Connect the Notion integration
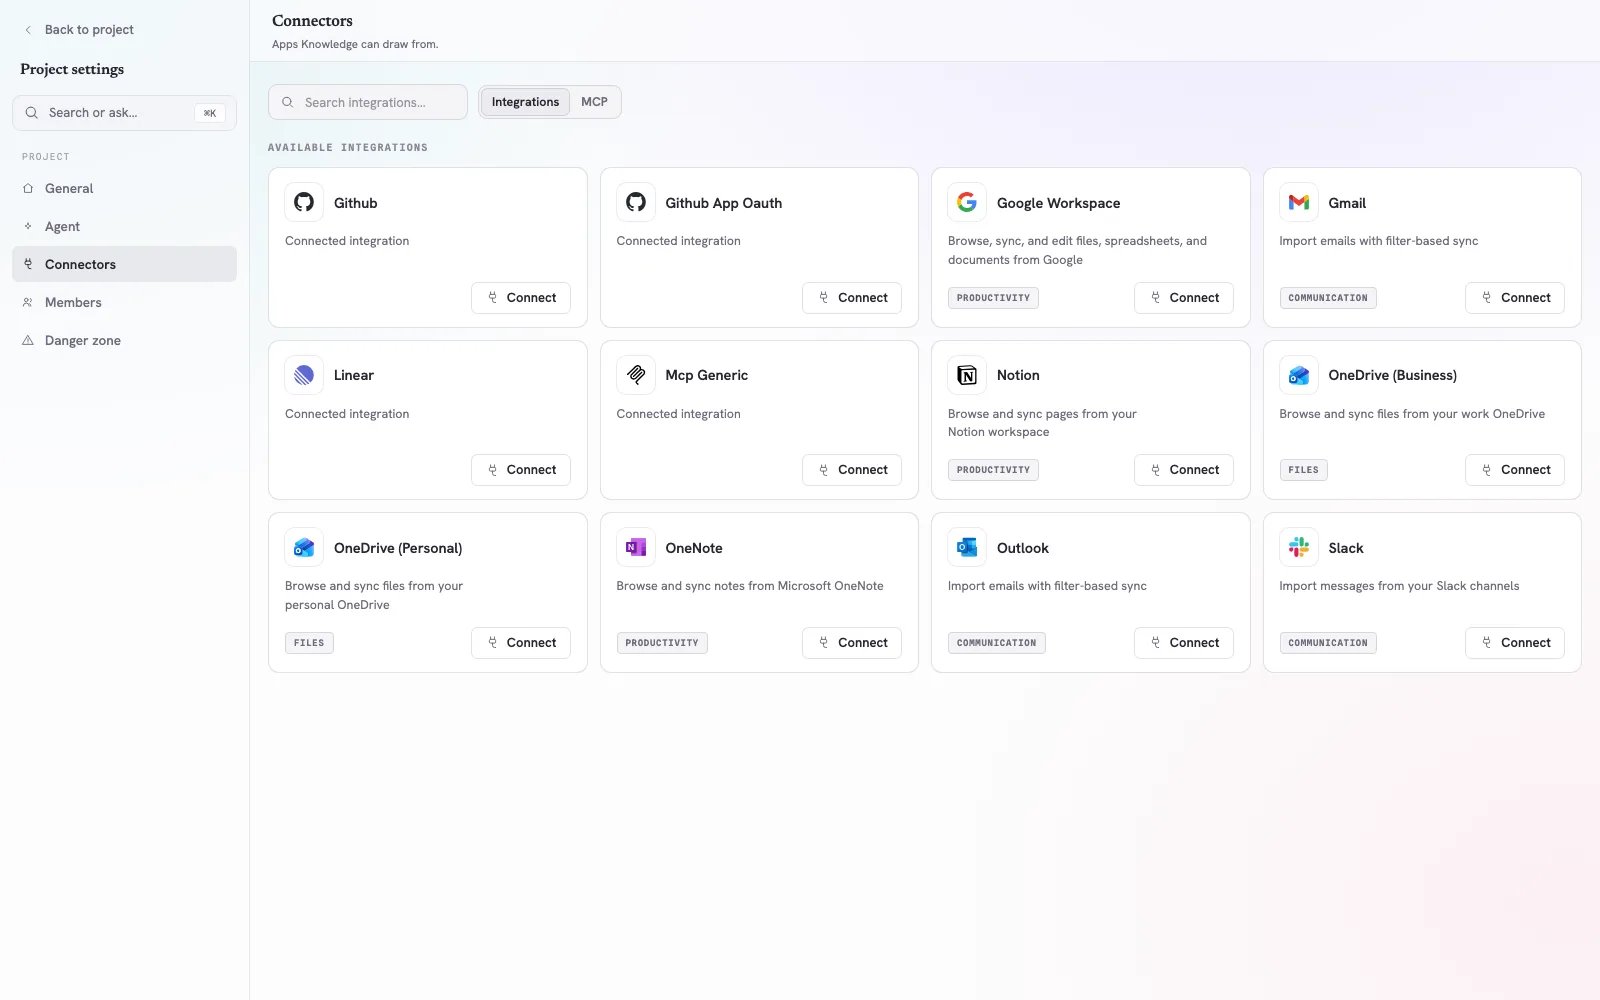This screenshot has width=1600, height=1000. point(1184,470)
